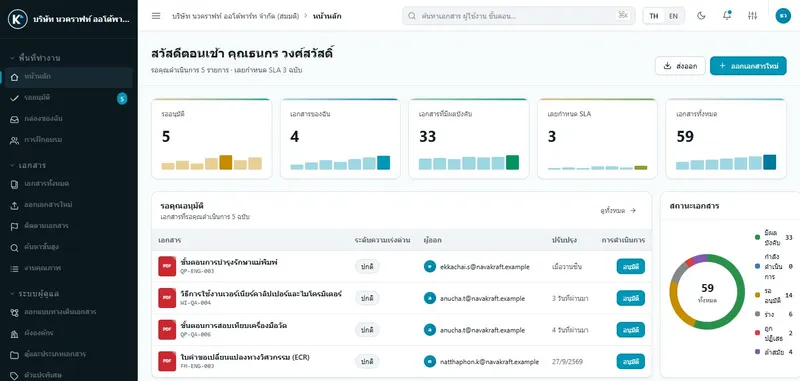Open the PDF icon of QP-ENG-003
This screenshot has height=381, width=800.
point(167,266)
